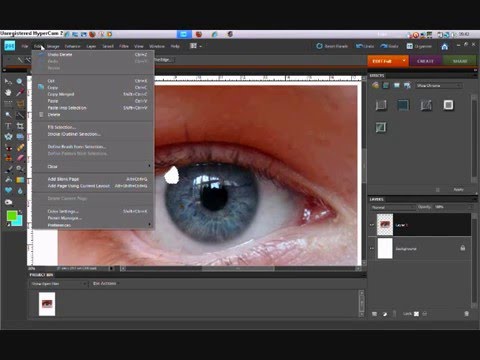Select the Red Eye Removal tool
This screenshot has height=360, width=480.
point(8,147)
